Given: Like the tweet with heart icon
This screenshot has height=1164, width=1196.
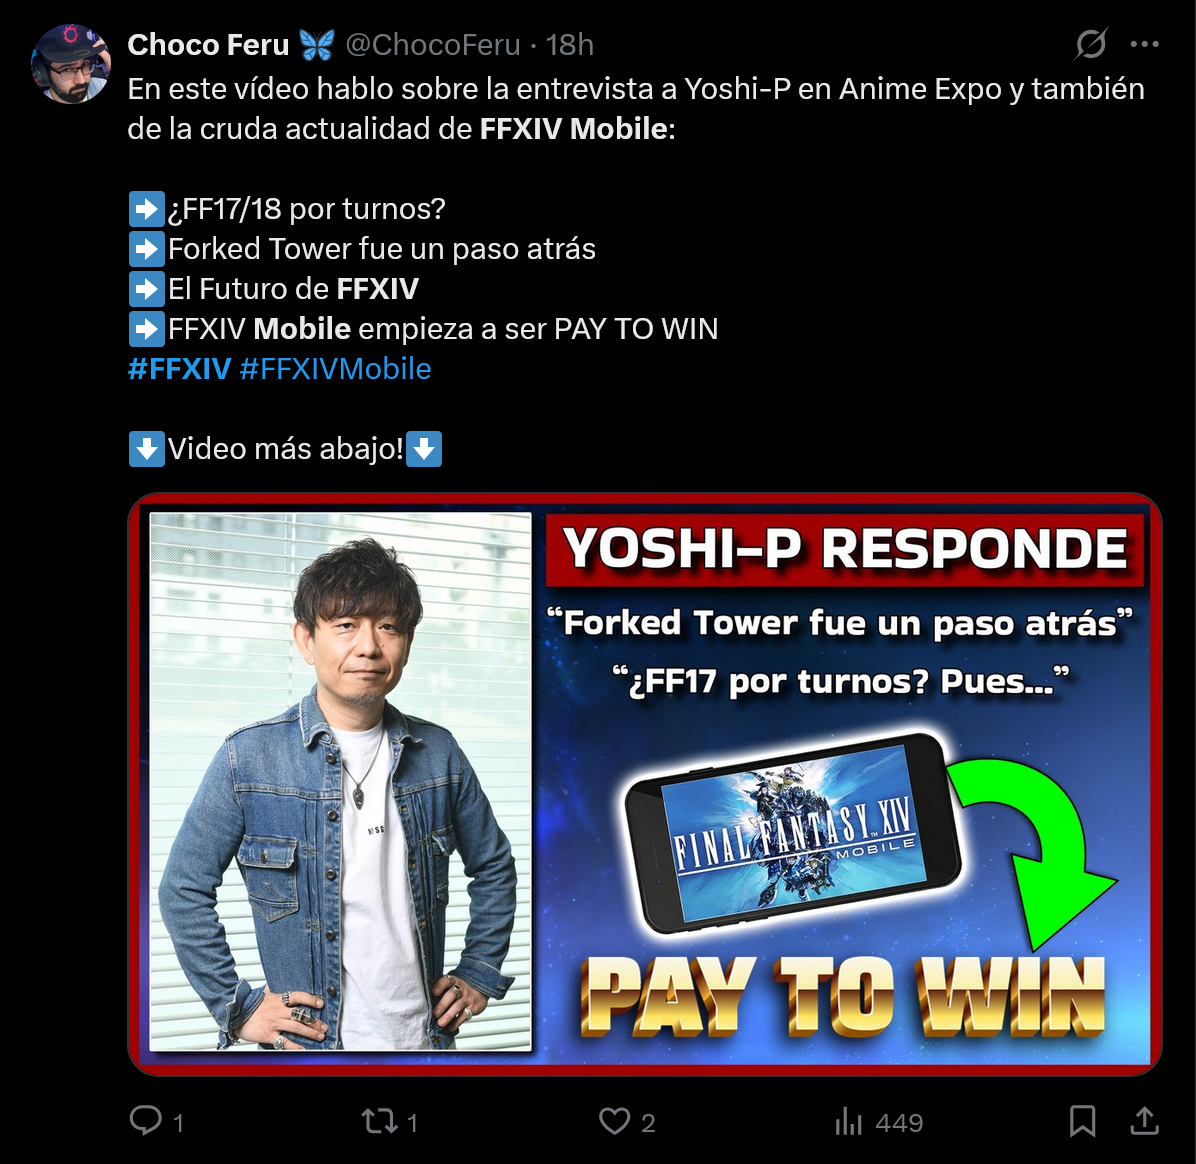Looking at the screenshot, I should pos(614,1121).
